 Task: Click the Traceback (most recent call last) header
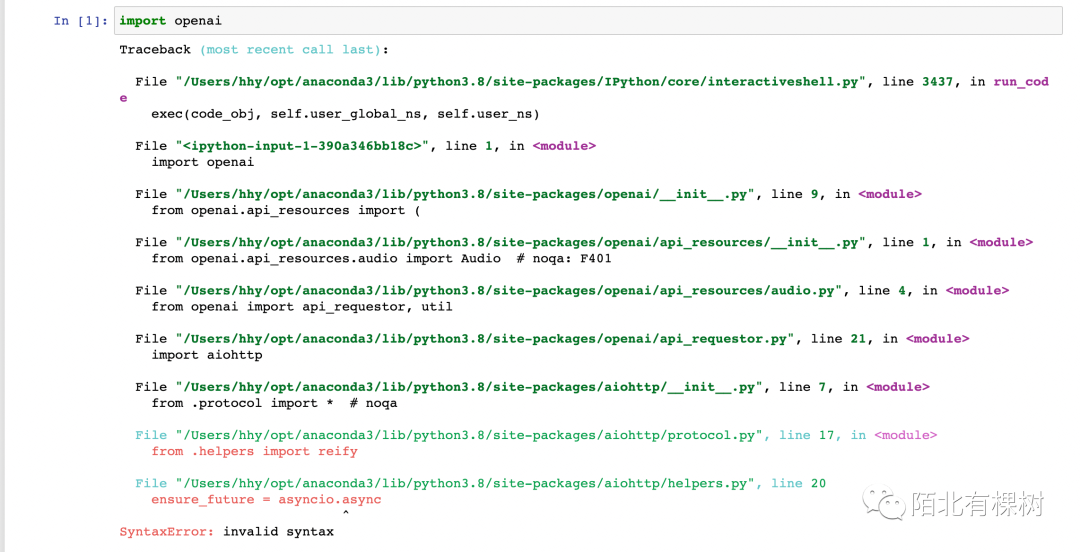click(x=254, y=49)
